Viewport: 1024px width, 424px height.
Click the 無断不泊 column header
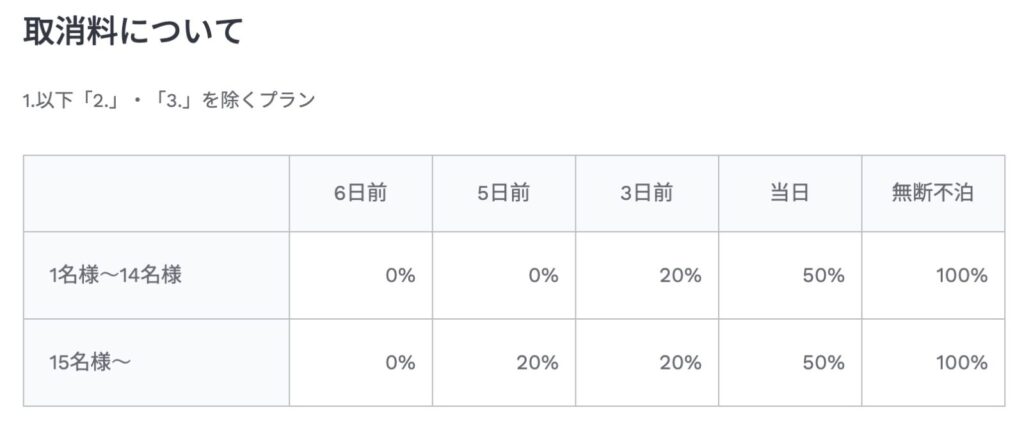932,194
